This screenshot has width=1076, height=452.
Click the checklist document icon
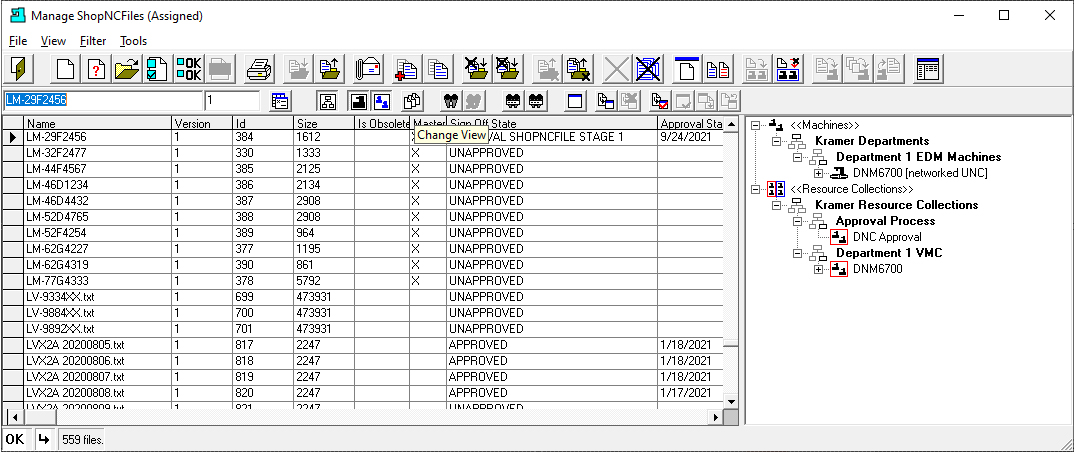point(157,69)
